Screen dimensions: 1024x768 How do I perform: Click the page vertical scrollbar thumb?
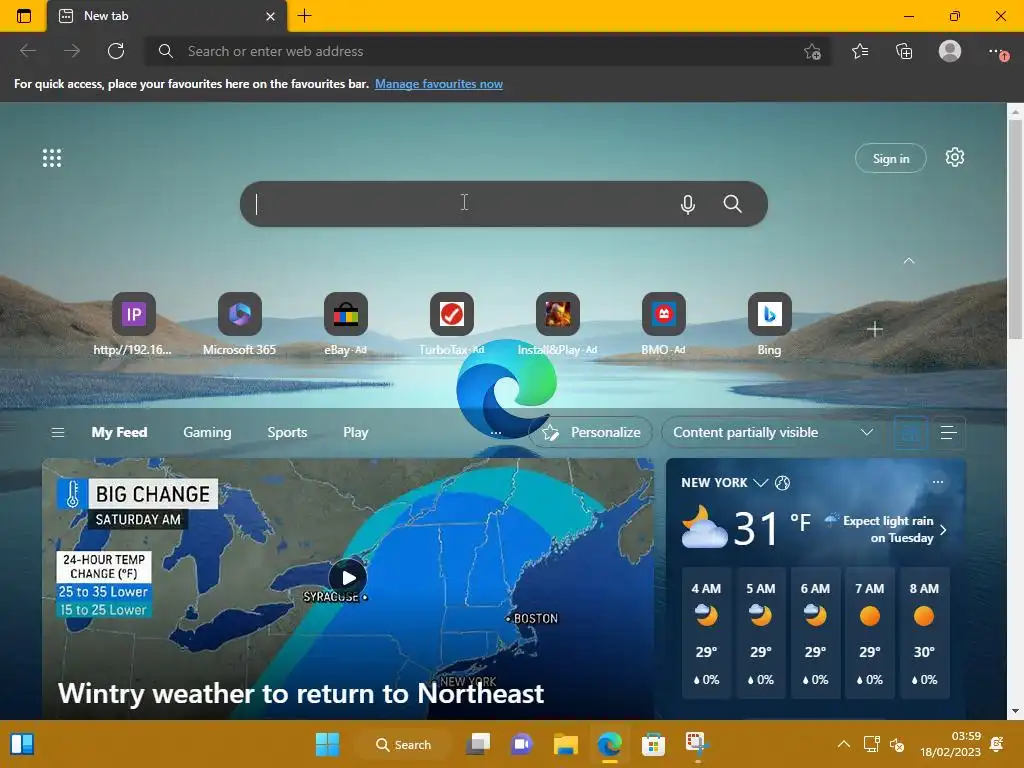coord(1015,228)
